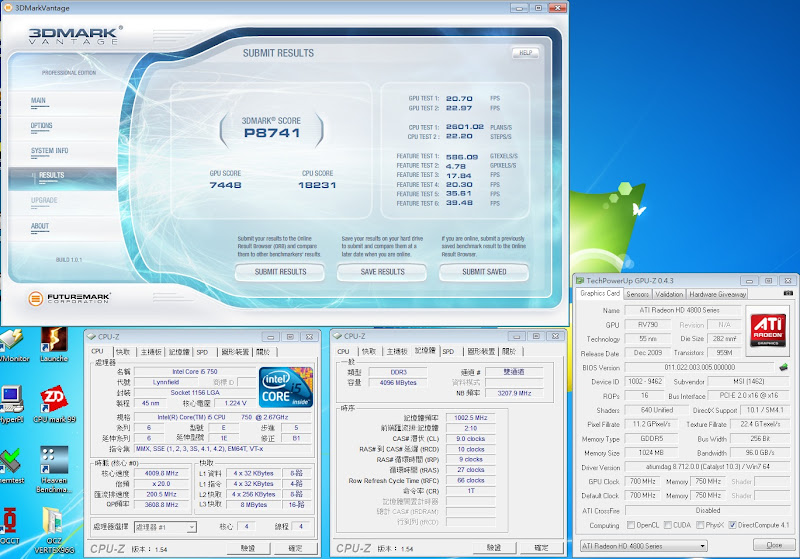Open the Memtest desktop shortcut
The image size is (800, 559).
pyautogui.click(x=11, y=465)
